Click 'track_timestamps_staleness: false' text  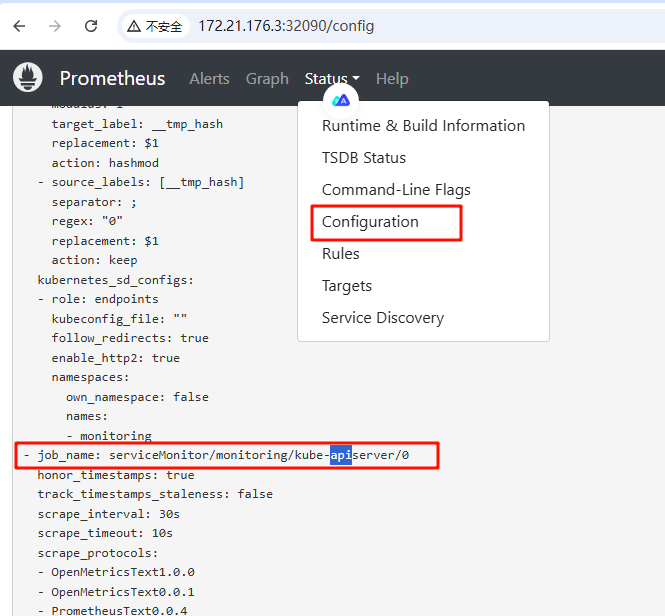(155, 494)
